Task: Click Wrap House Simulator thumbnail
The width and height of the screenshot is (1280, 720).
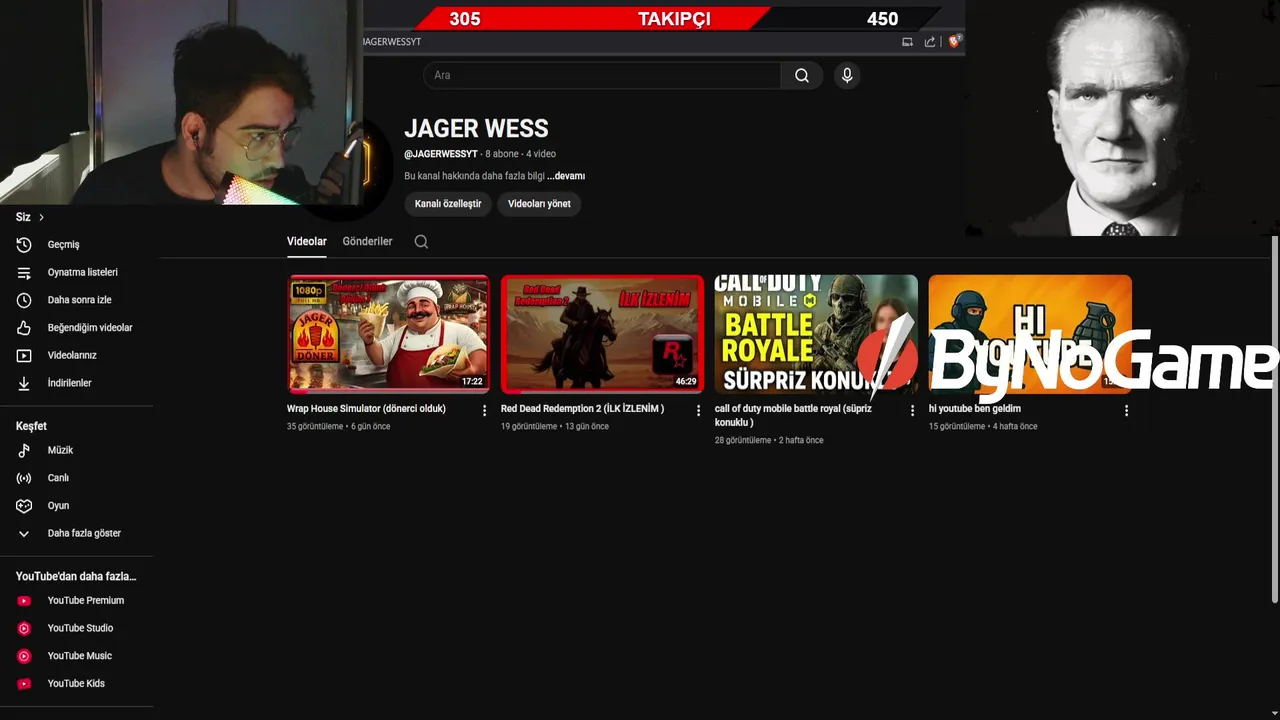Action: coord(389,334)
